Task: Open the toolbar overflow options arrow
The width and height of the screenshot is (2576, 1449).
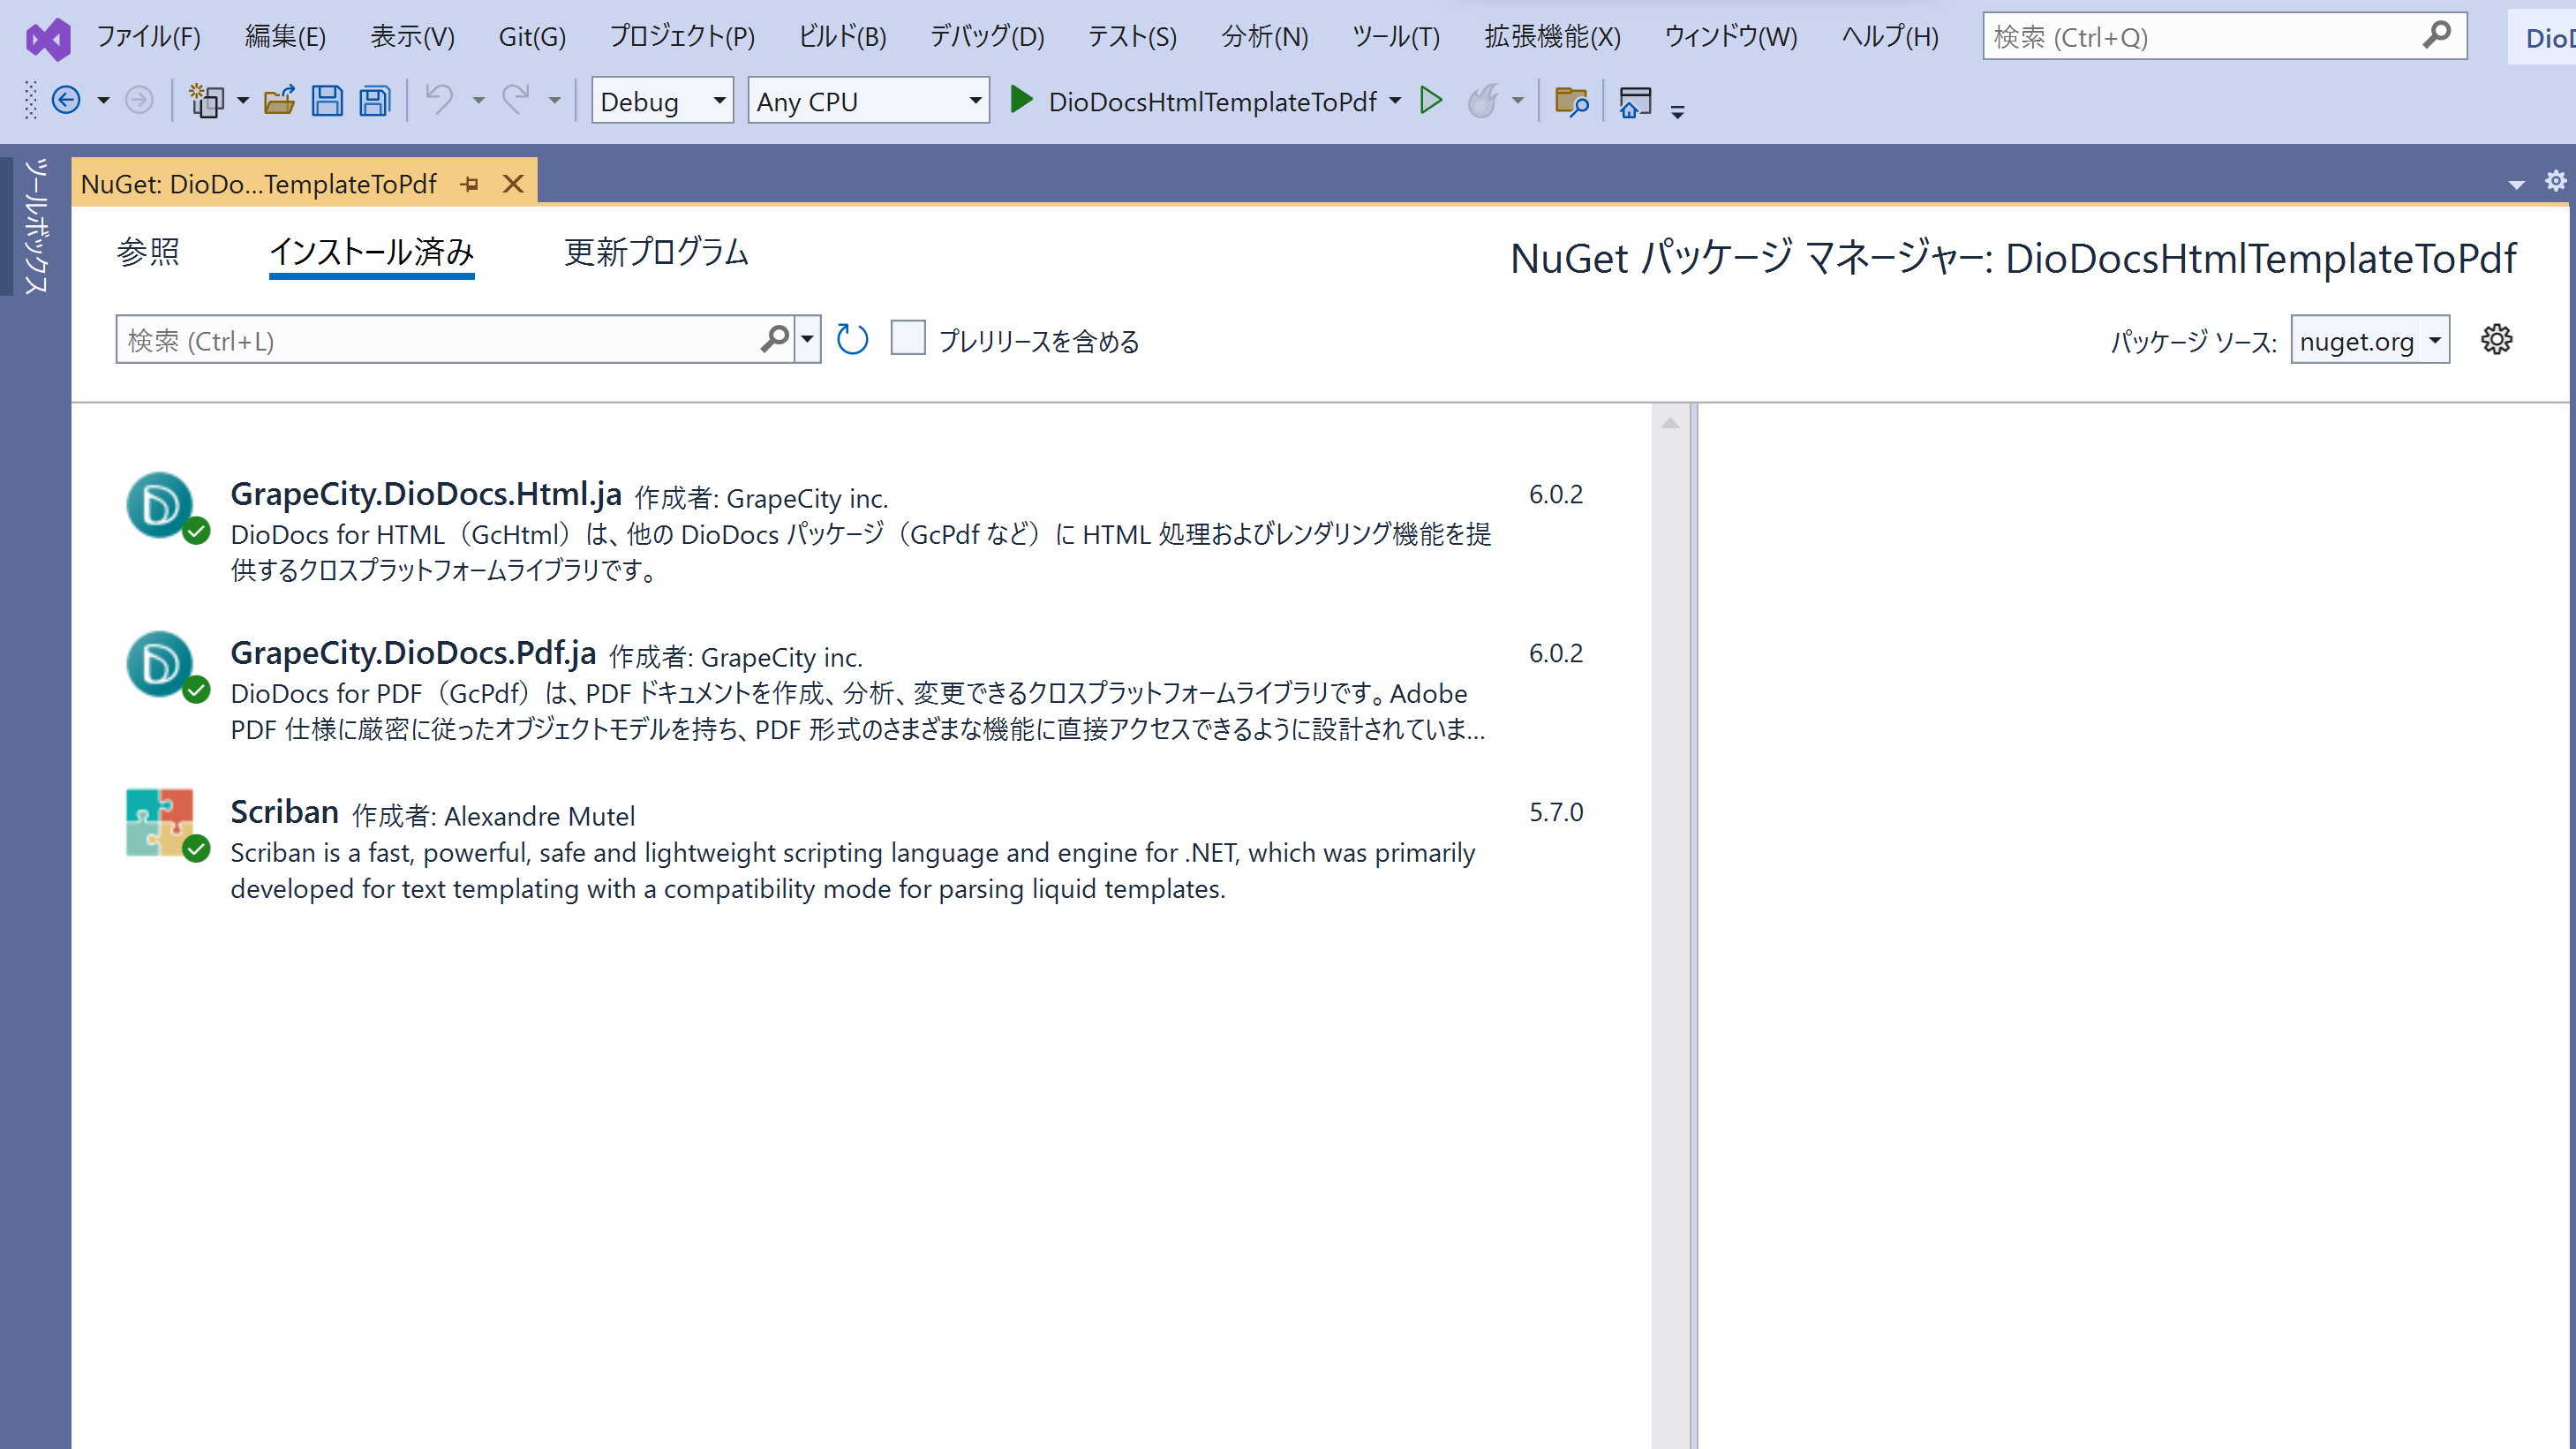Action: coord(1678,111)
